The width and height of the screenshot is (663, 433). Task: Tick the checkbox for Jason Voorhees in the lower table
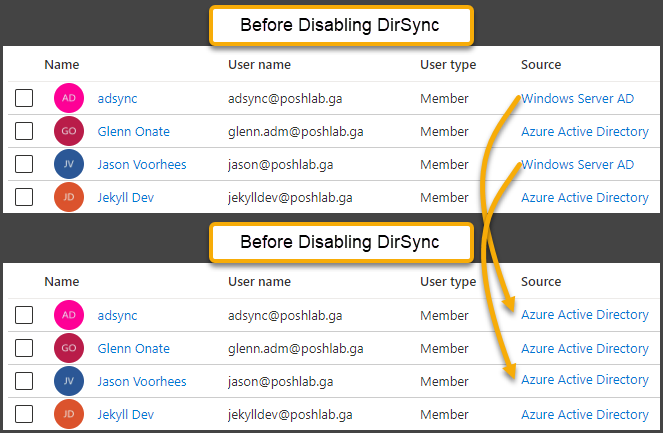tap(24, 381)
